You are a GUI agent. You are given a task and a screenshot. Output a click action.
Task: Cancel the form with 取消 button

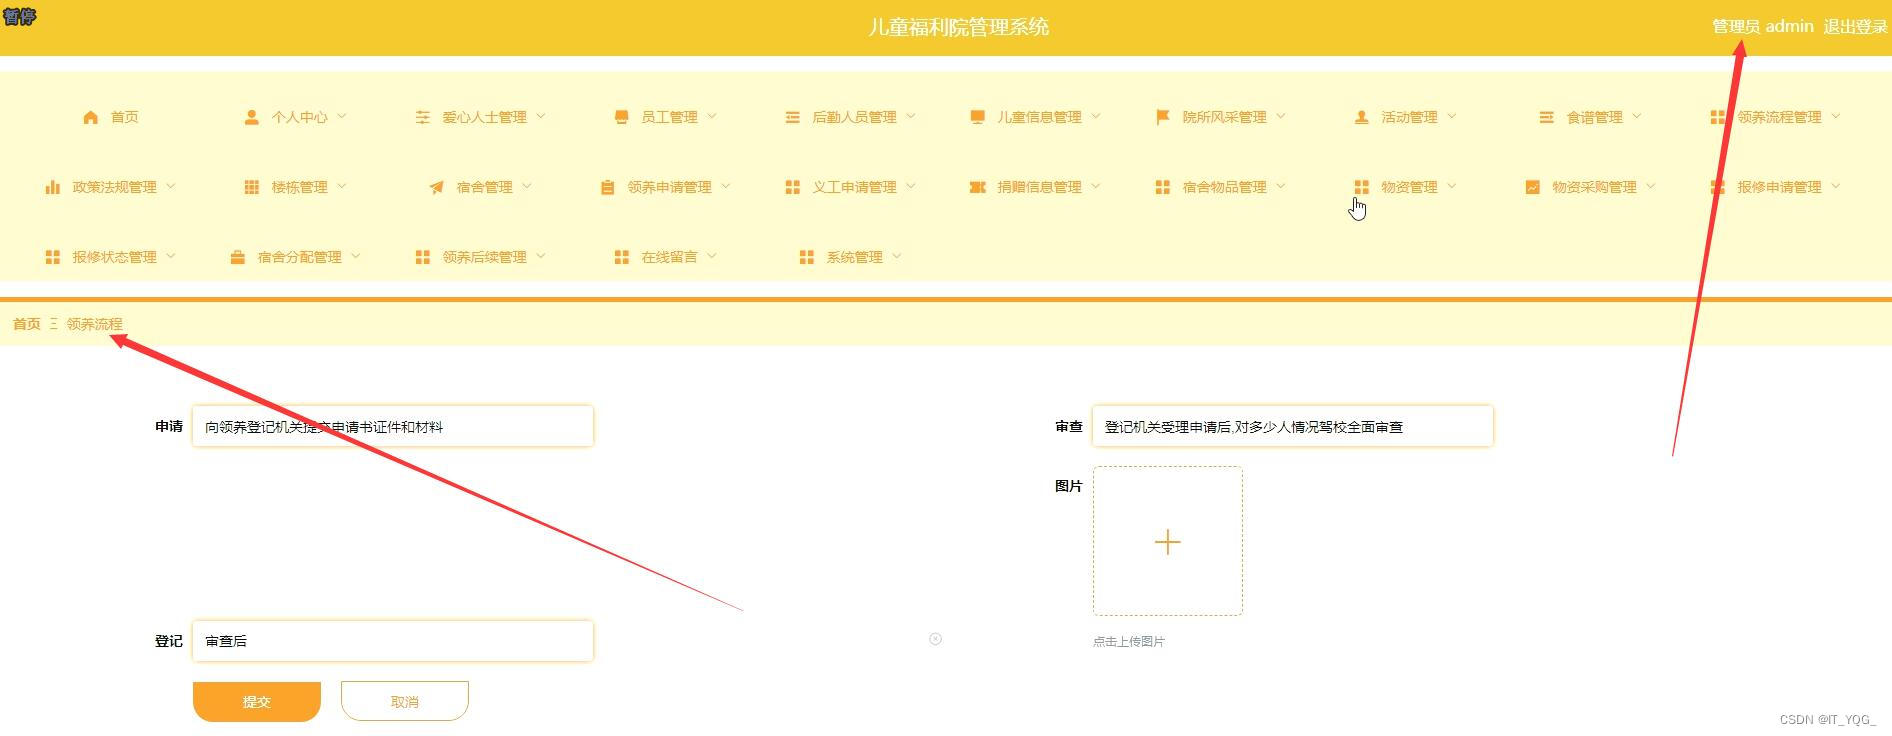405,701
